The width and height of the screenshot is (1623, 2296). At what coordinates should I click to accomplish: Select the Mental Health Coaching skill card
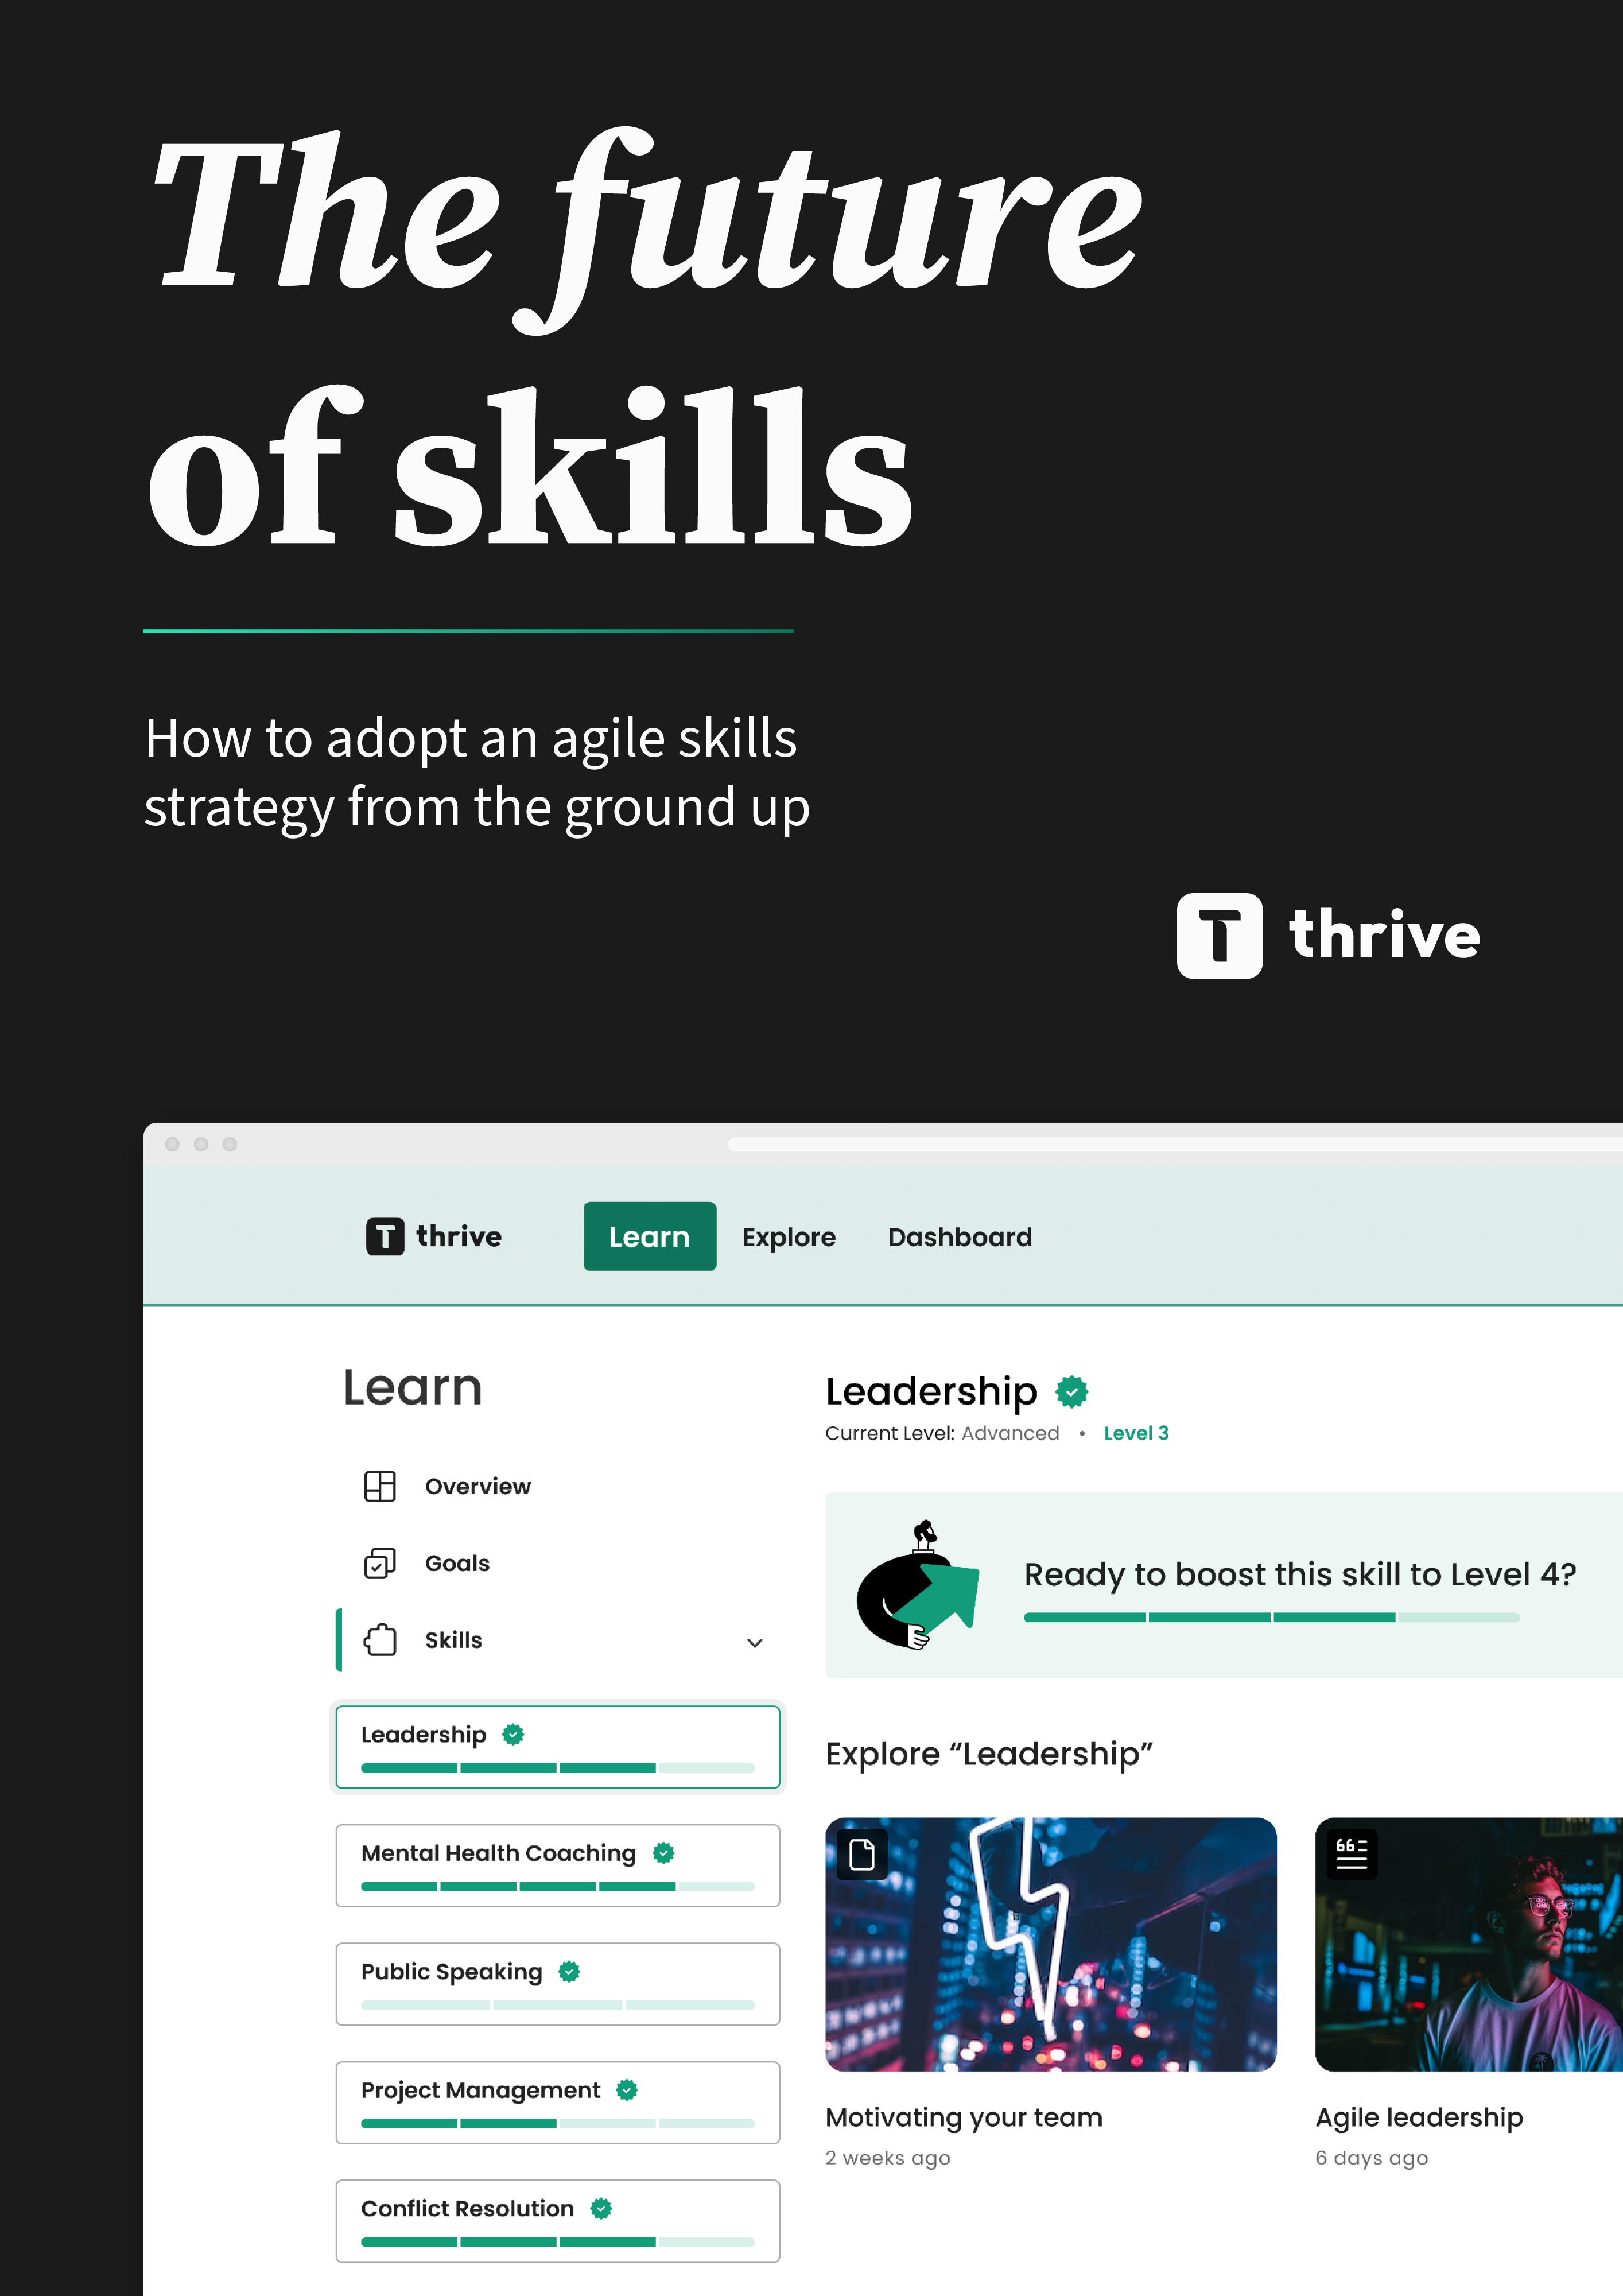(x=557, y=1865)
